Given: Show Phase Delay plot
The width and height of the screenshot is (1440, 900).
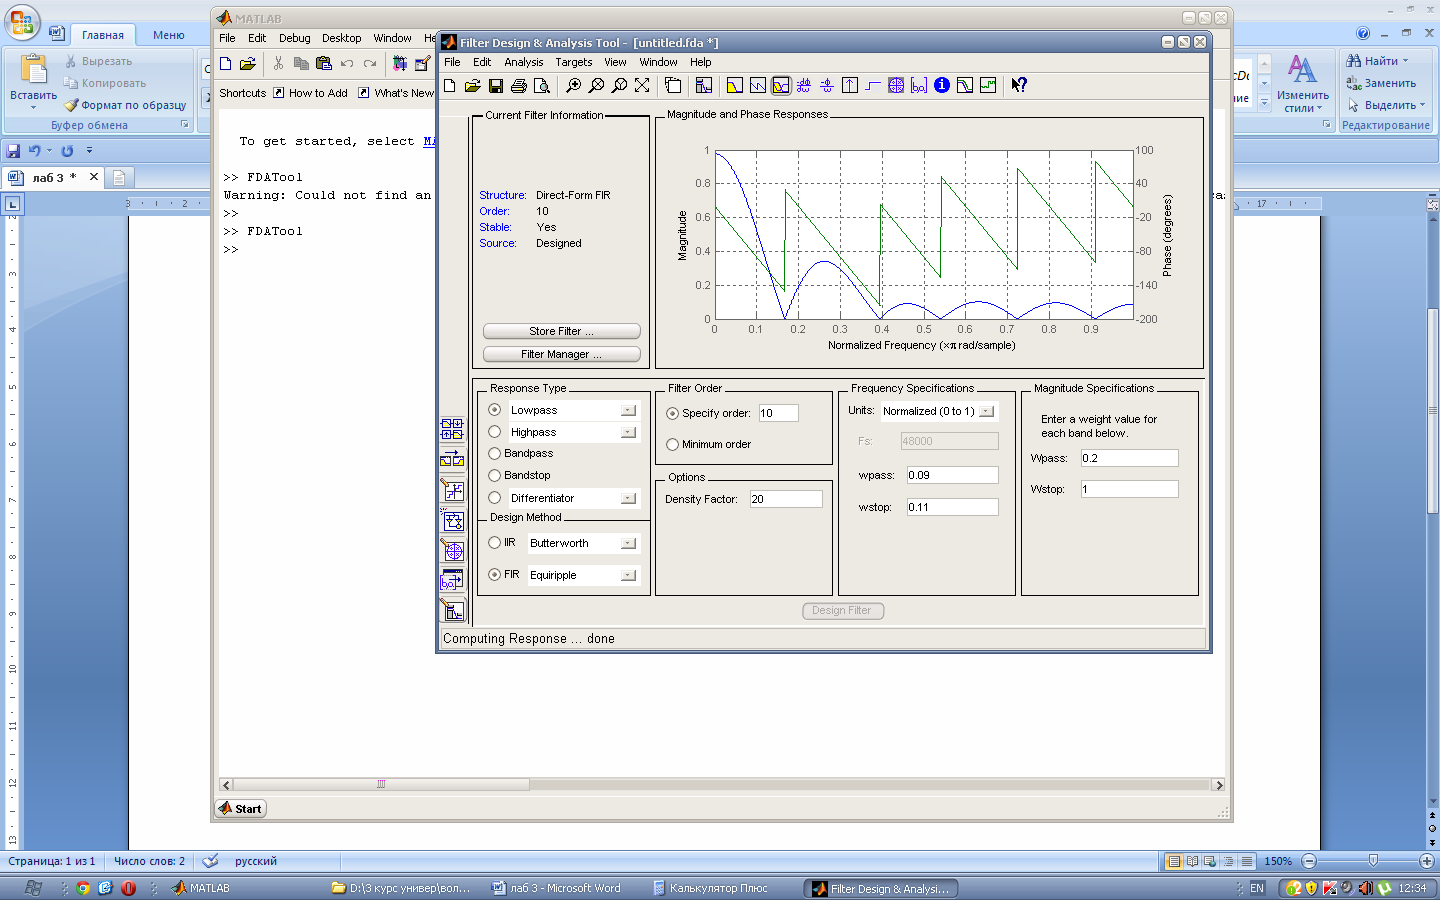Looking at the screenshot, I should (827, 86).
